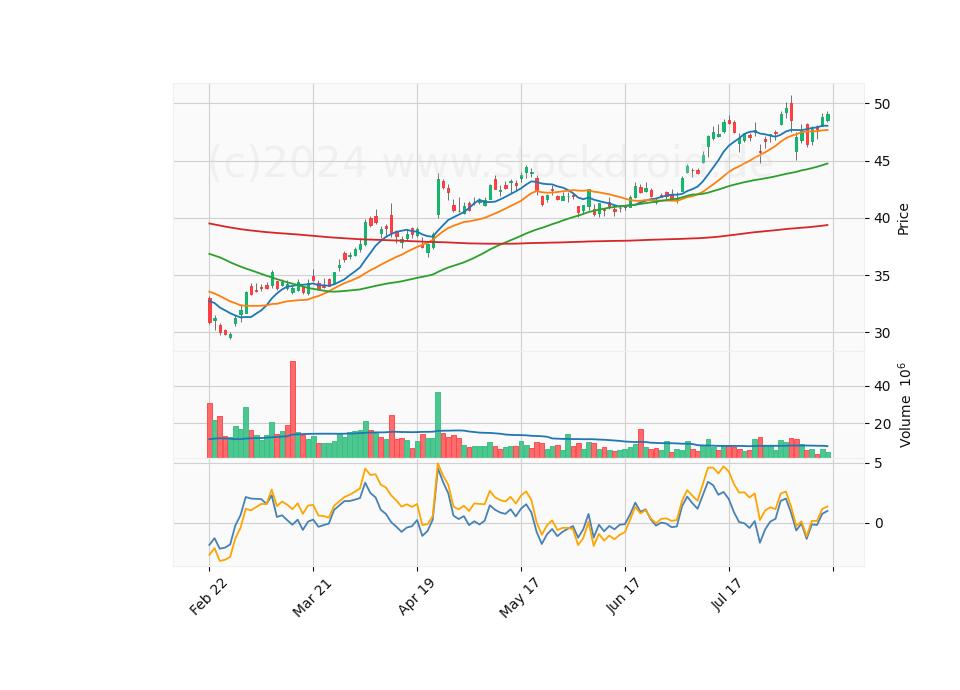The image size is (960, 690).
Task: Click the price axis value 40
Action: [x=882, y=219]
